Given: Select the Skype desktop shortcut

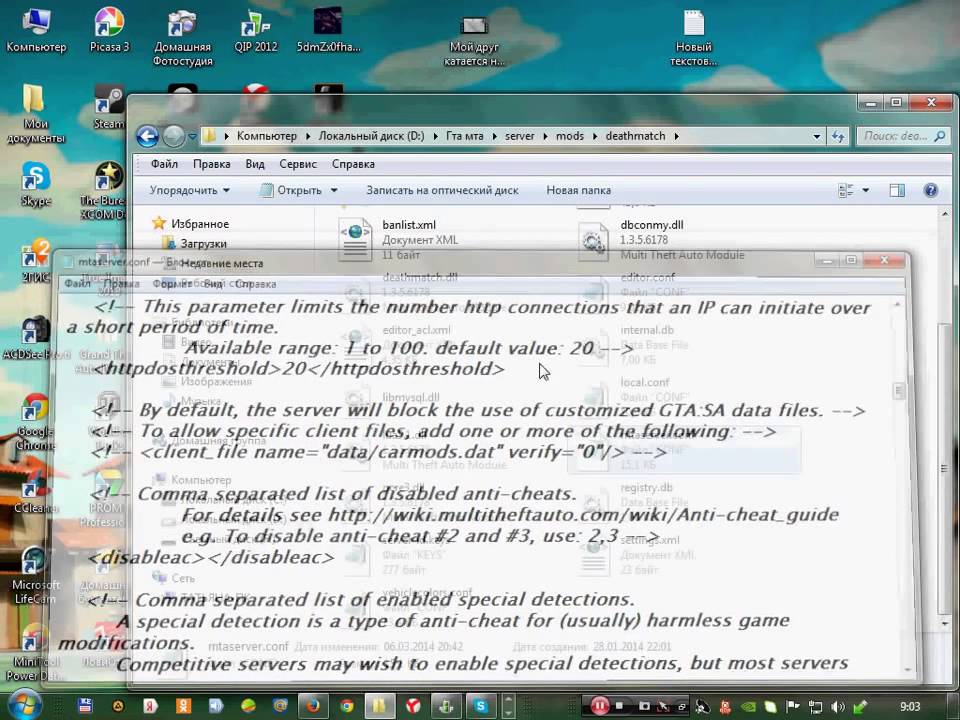Looking at the screenshot, I should 36,184.
